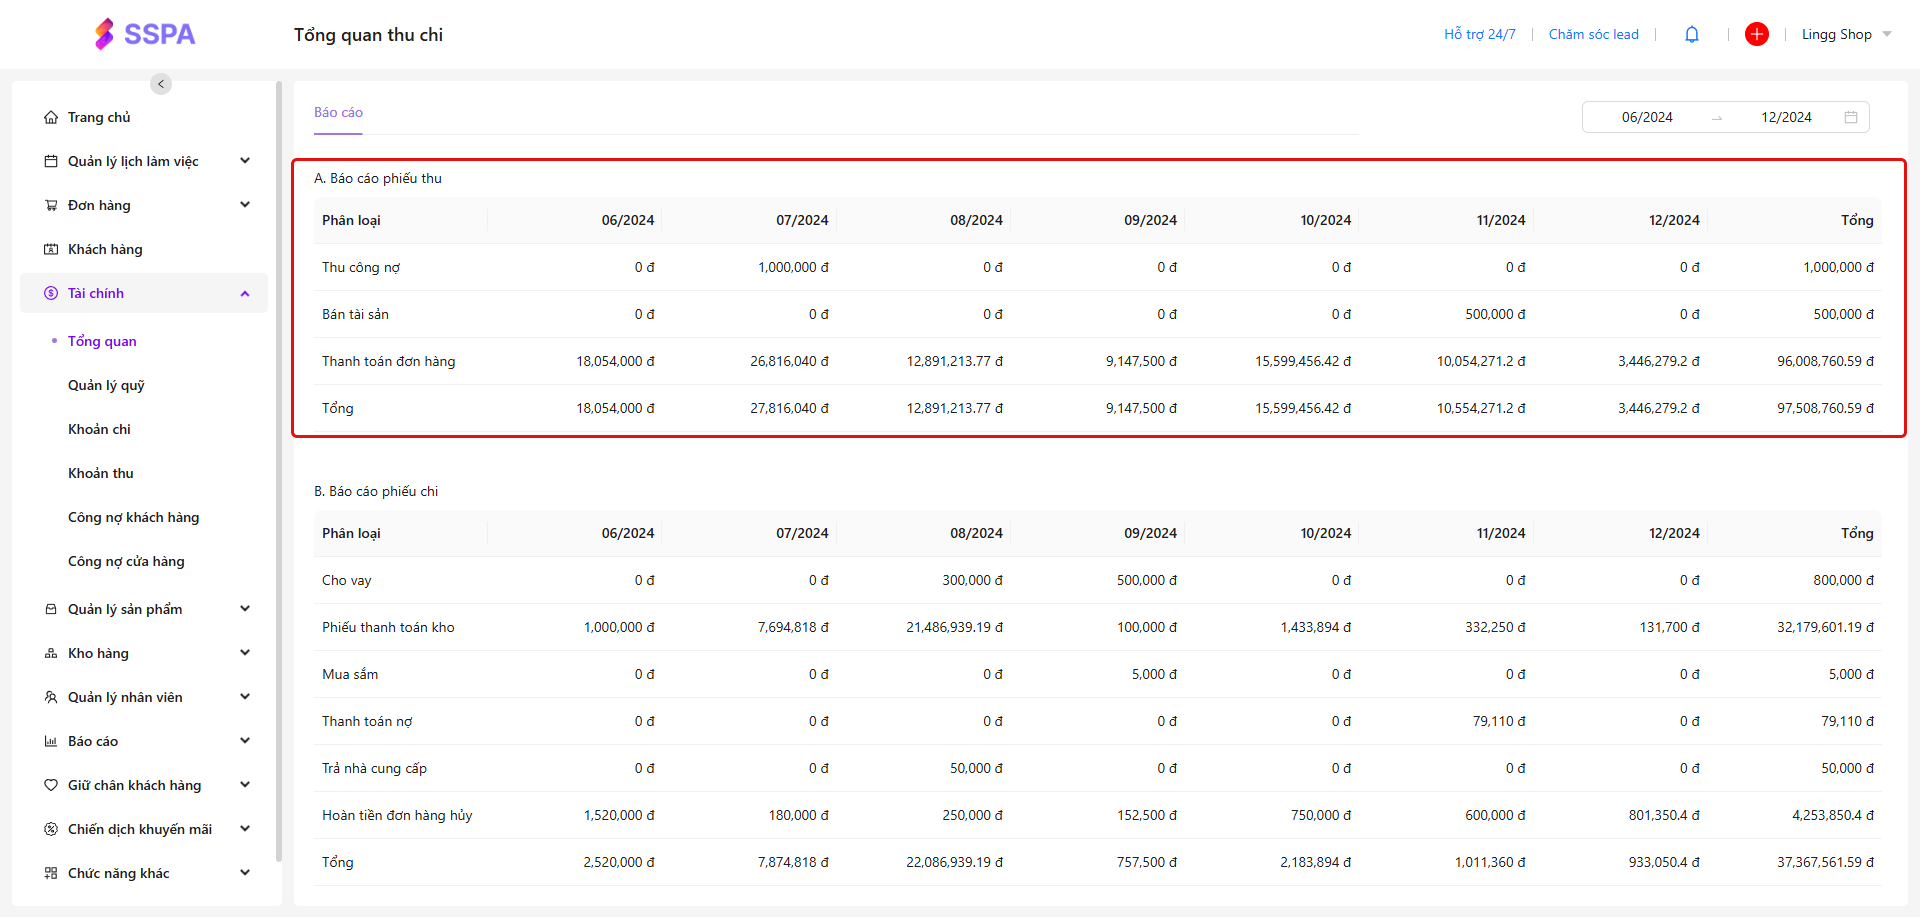Viewport: 1920px width, 917px height.
Task: Click 21,486,939.19 đ cell in 08/2024
Action: [954, 627]
